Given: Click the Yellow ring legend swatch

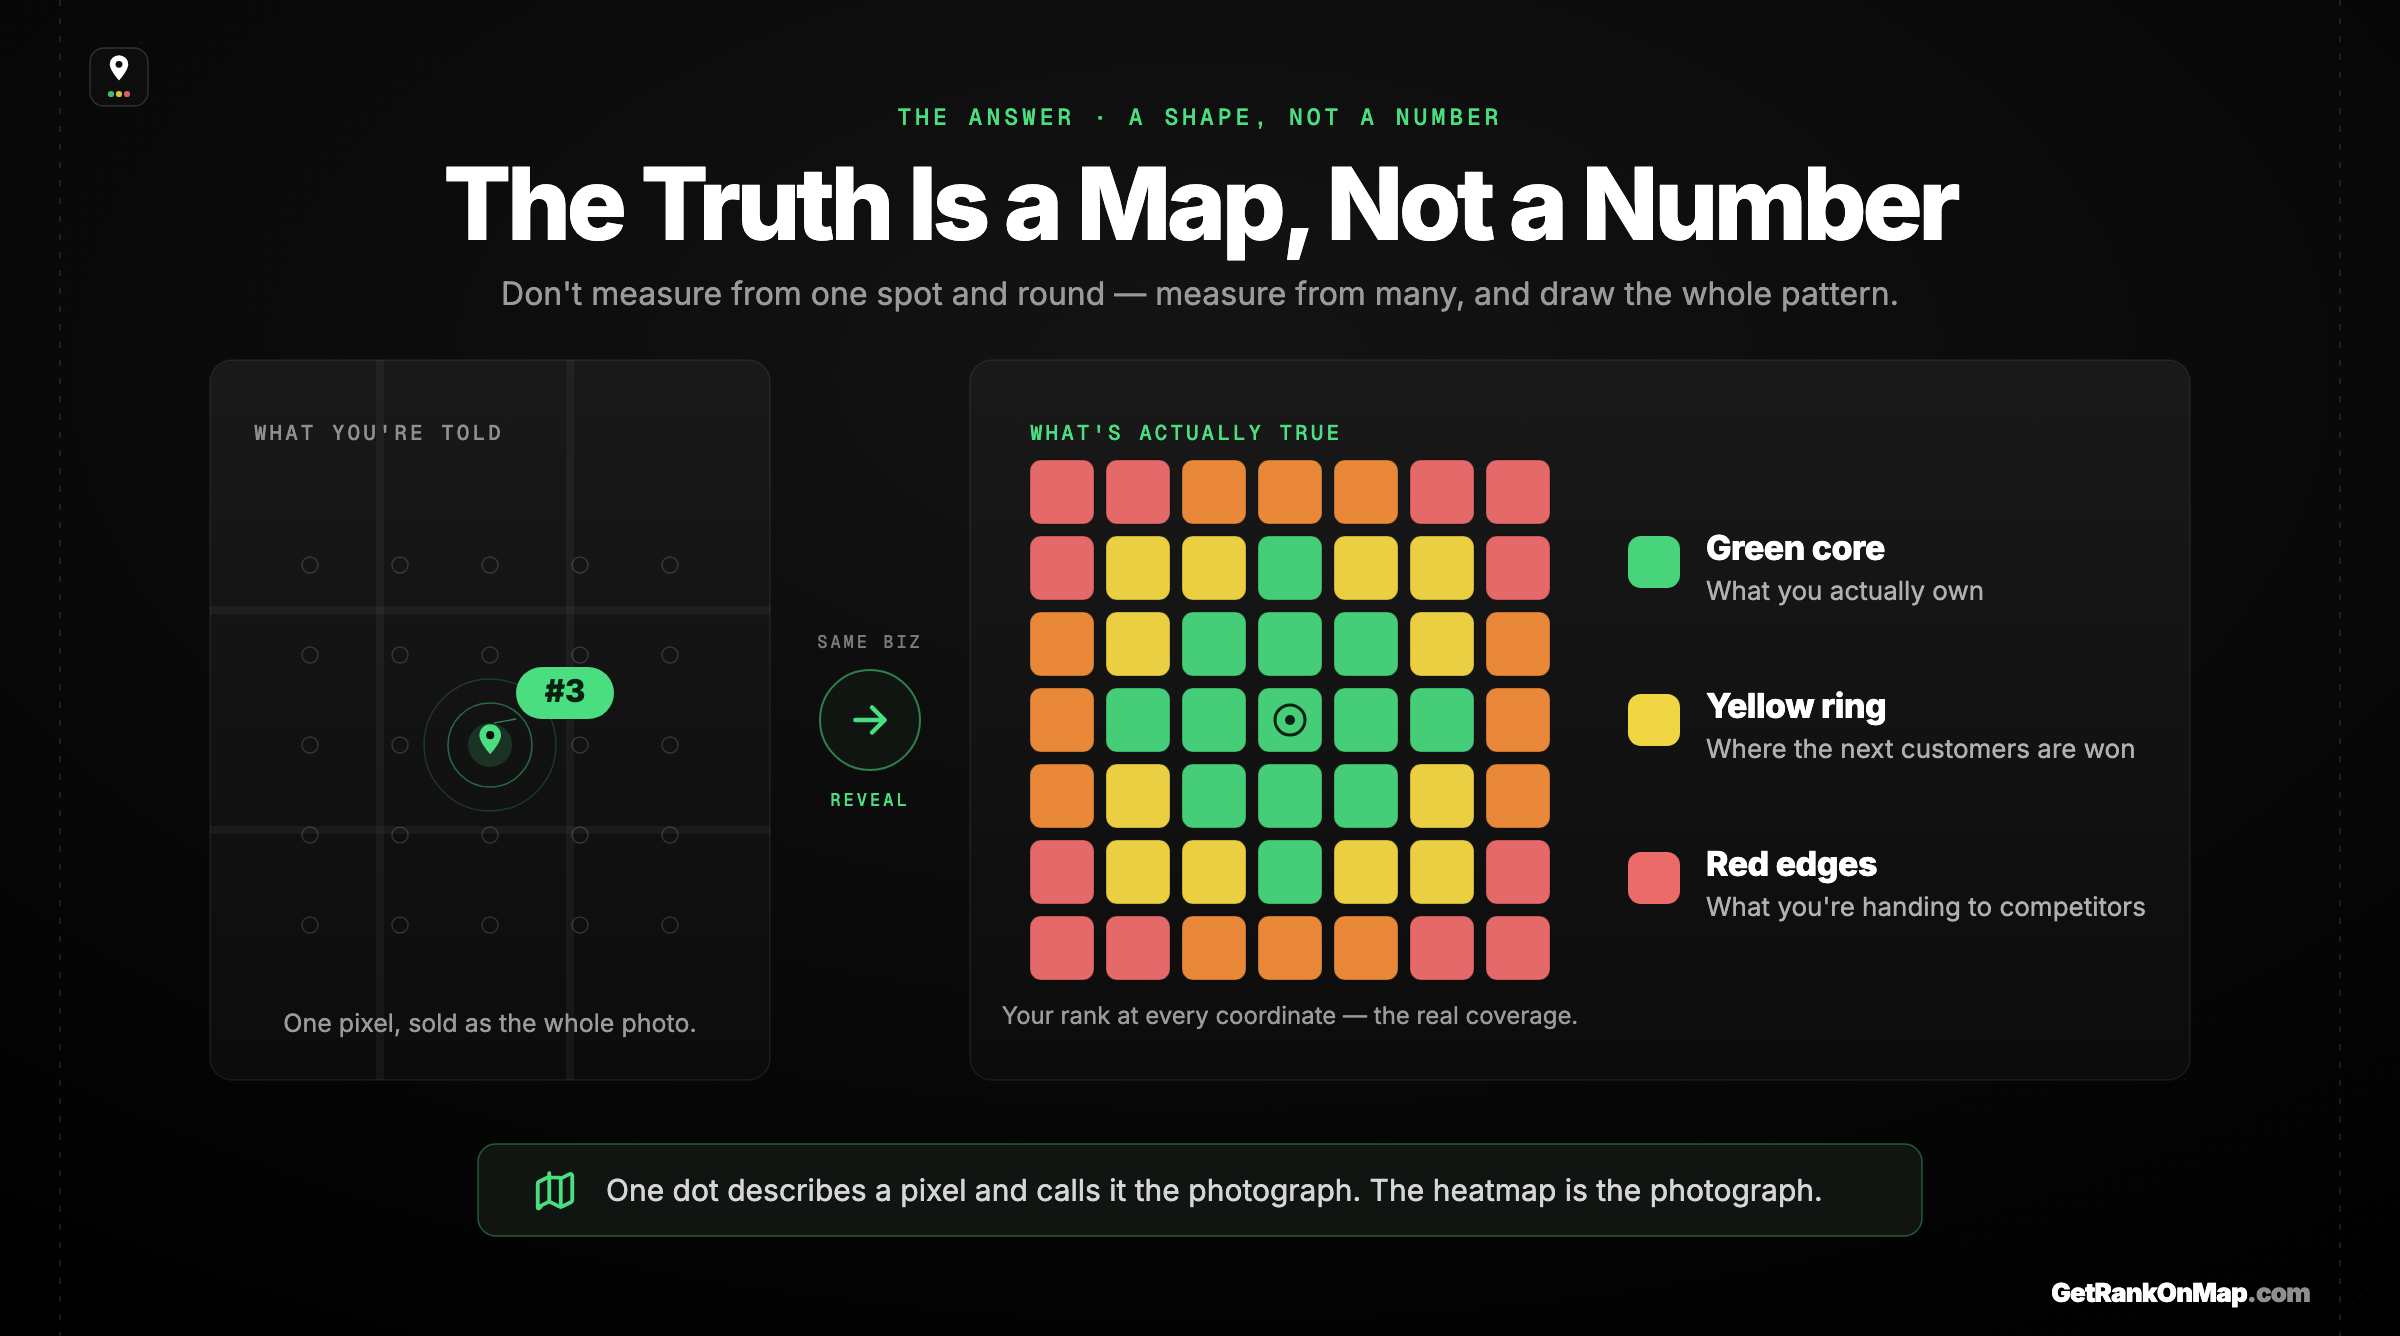Looking at the screenshot, I should (1654, 720).
